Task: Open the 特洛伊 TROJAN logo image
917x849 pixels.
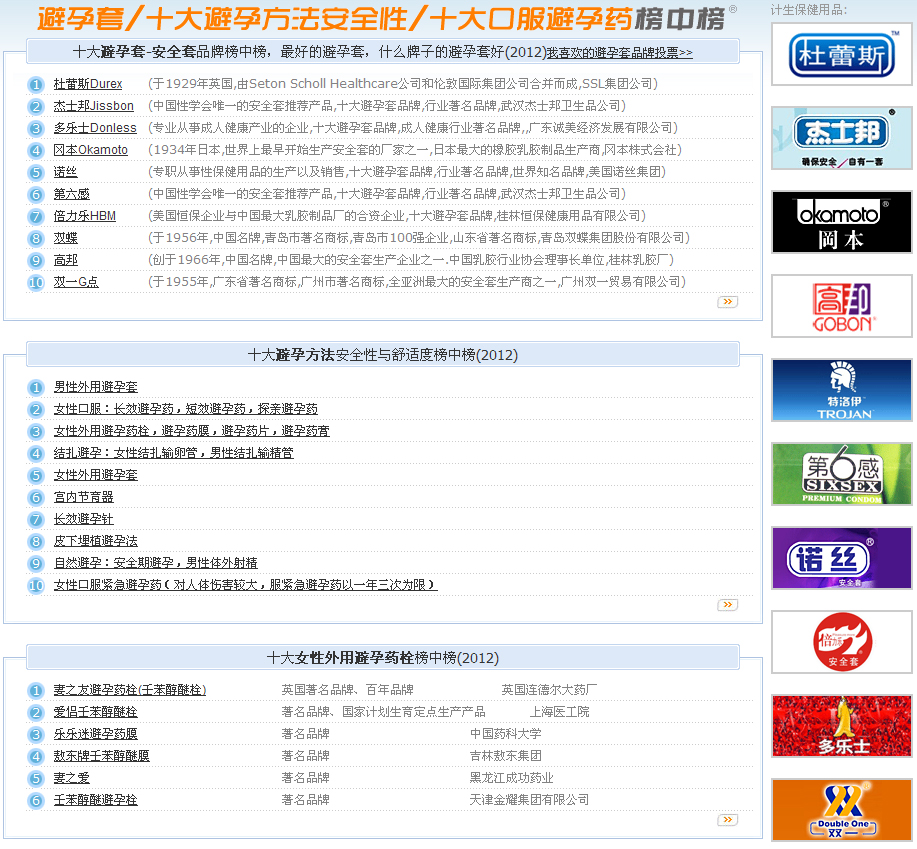Action: 842,390
